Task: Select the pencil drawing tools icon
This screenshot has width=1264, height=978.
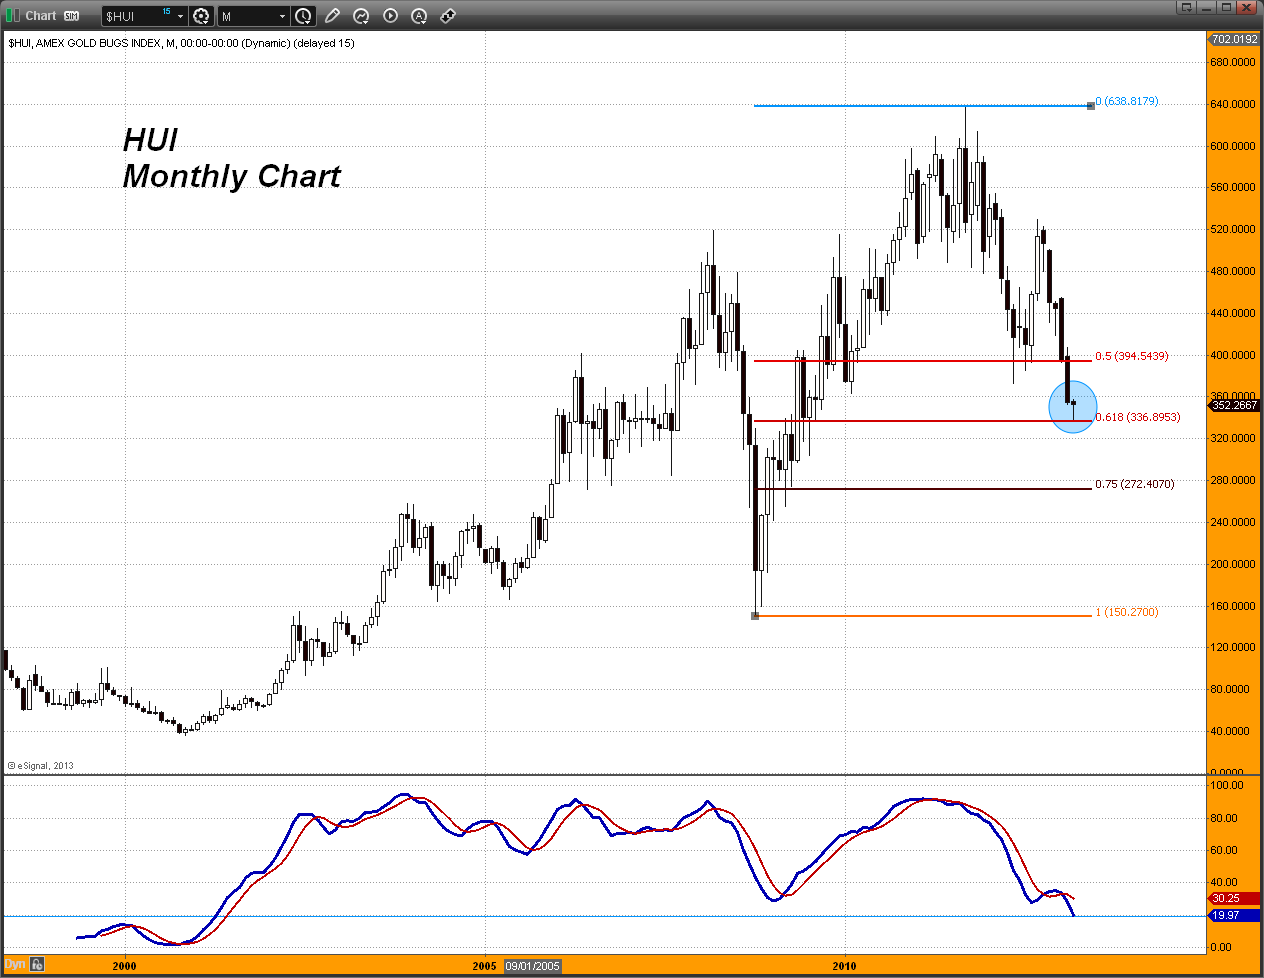Action: point(332,16)
